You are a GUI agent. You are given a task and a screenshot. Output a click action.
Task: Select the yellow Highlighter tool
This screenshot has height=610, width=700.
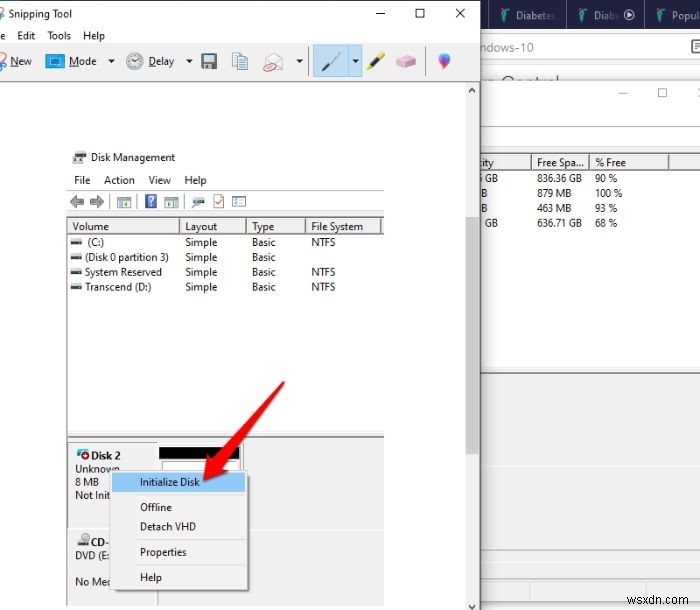pyautogui.click(x=376, y=61)
